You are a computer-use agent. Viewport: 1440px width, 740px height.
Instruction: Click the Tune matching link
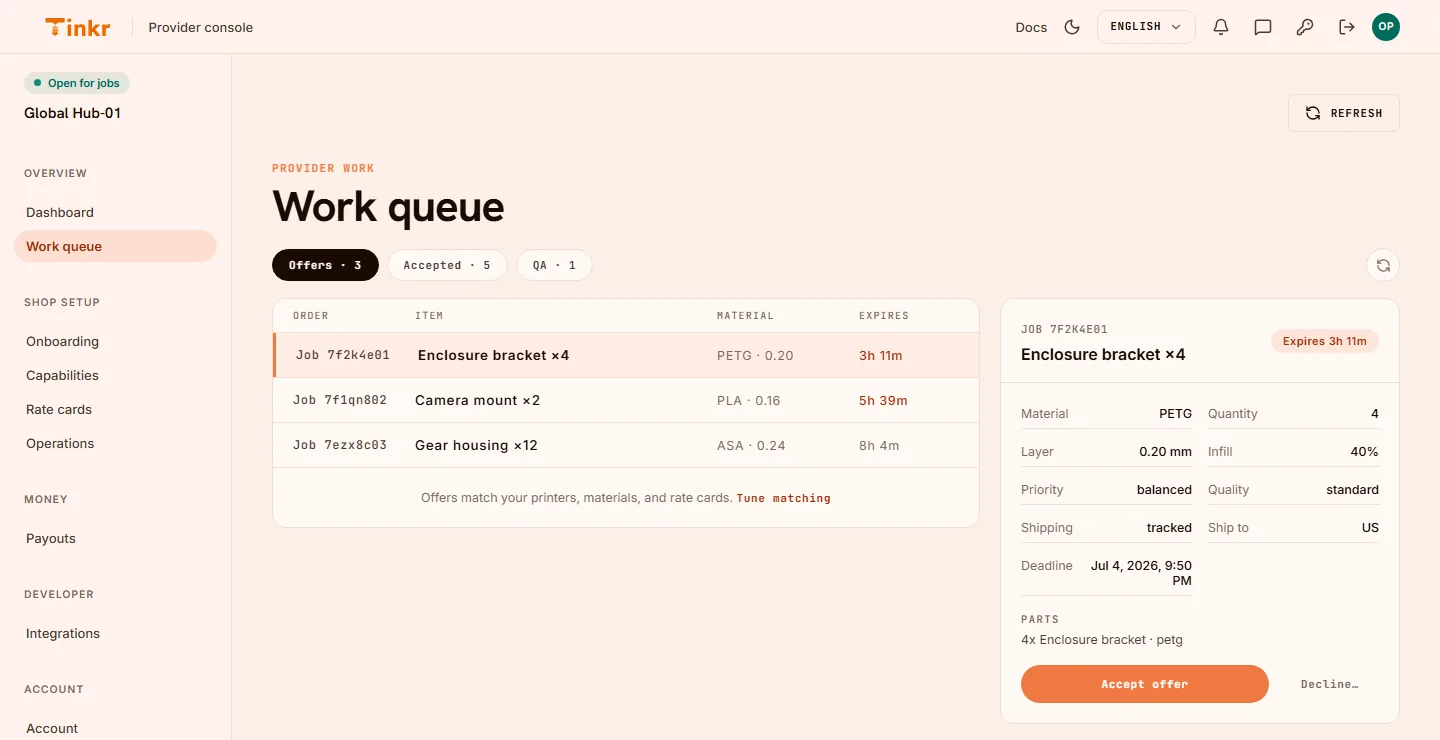click(783, 498)
